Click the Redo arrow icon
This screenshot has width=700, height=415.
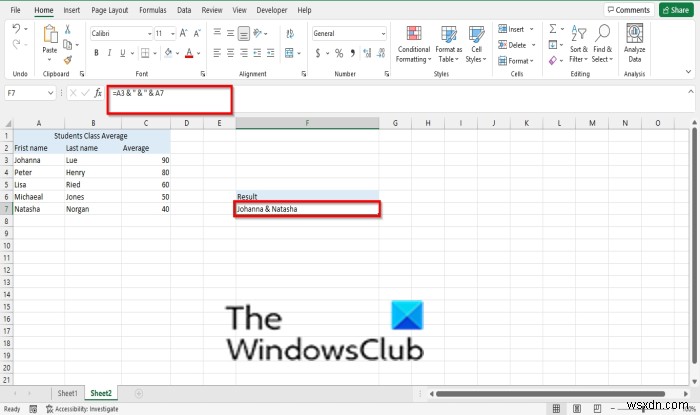click(x=17, y=44)
